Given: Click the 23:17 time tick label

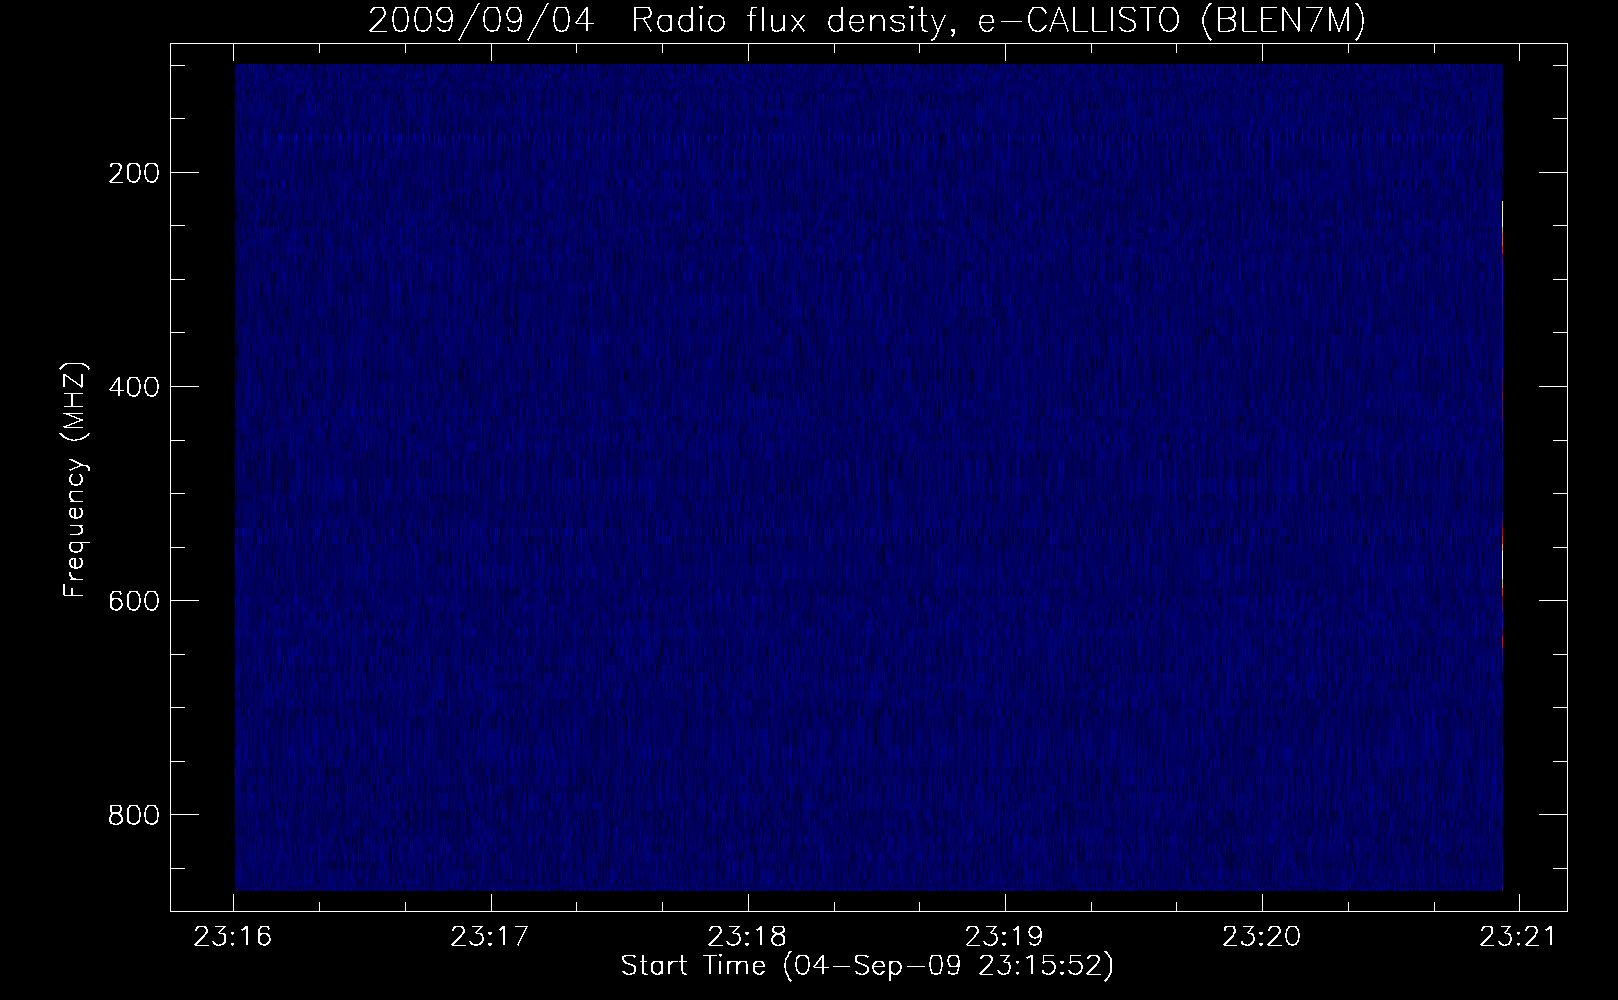Looking at the screenshot, I should click(491, 937).
